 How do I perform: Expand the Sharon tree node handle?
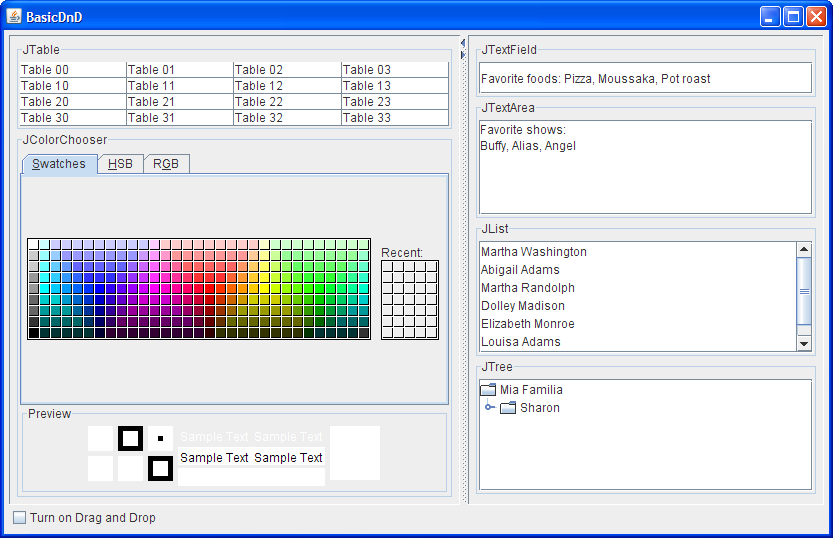[x=489, y=408]
